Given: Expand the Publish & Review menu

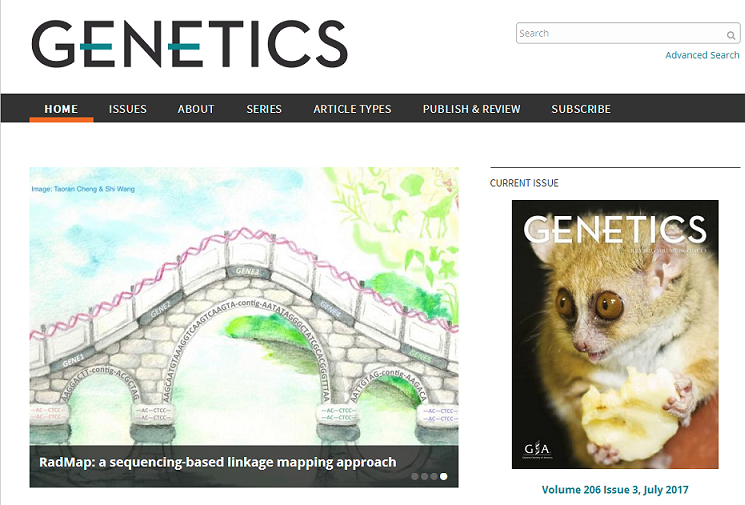Looking at the screenshot, I should (471, 109).
